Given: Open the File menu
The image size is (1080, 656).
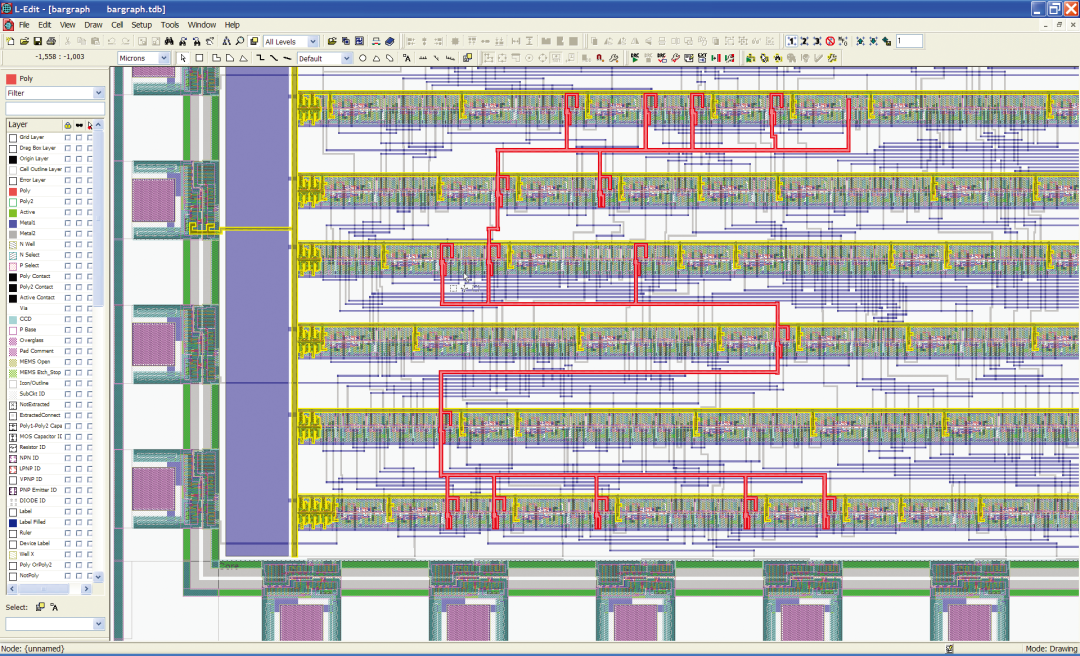Looking at the screenshot, I should click(24, 25).
